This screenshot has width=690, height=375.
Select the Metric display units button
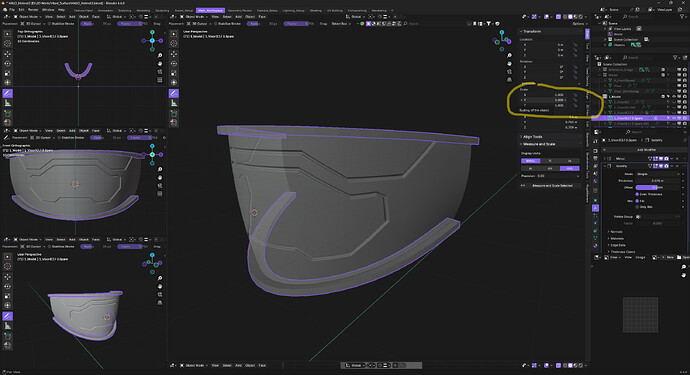point(531,161)
